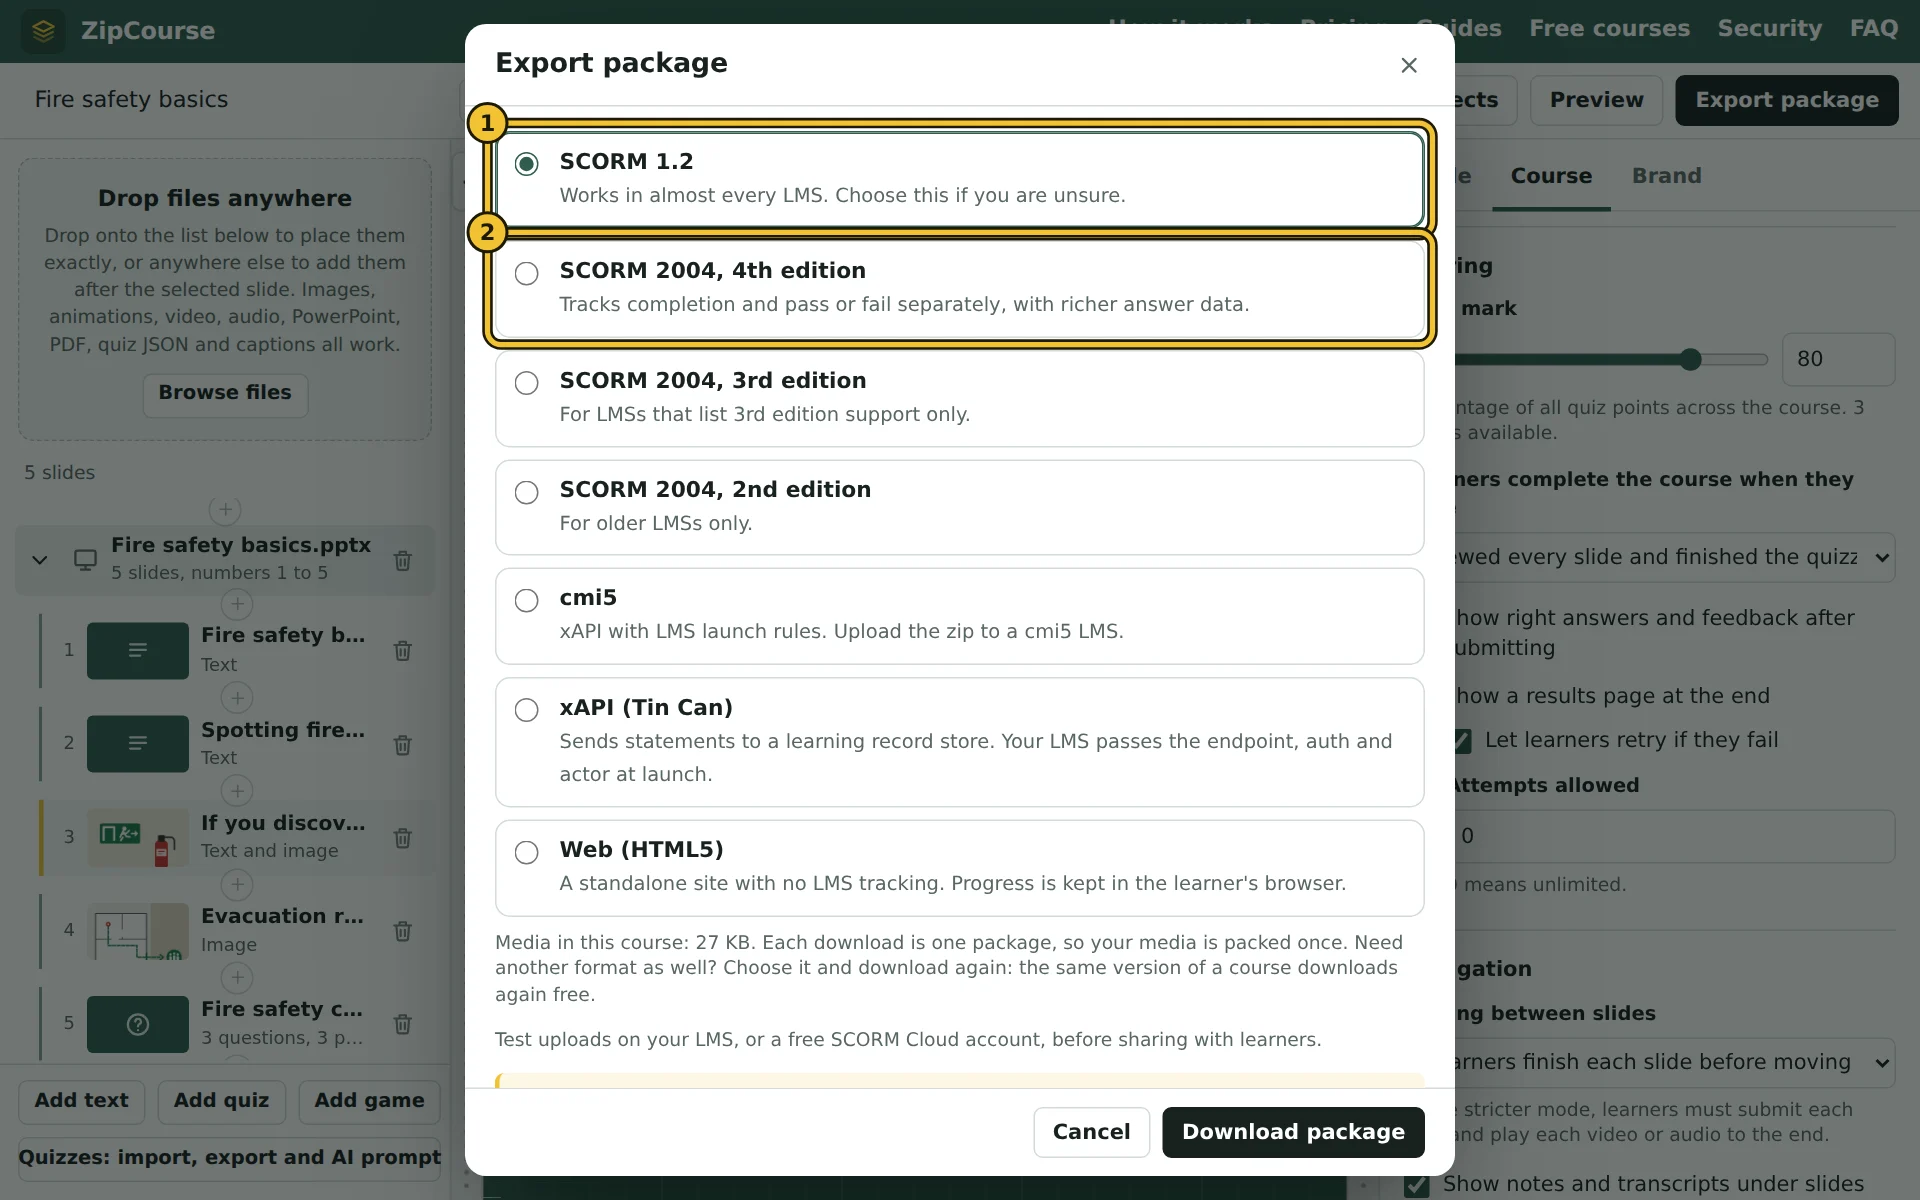Open the course completion rule dropdown
This screenshot has height=1200, width=1920.
point(1675,557)
